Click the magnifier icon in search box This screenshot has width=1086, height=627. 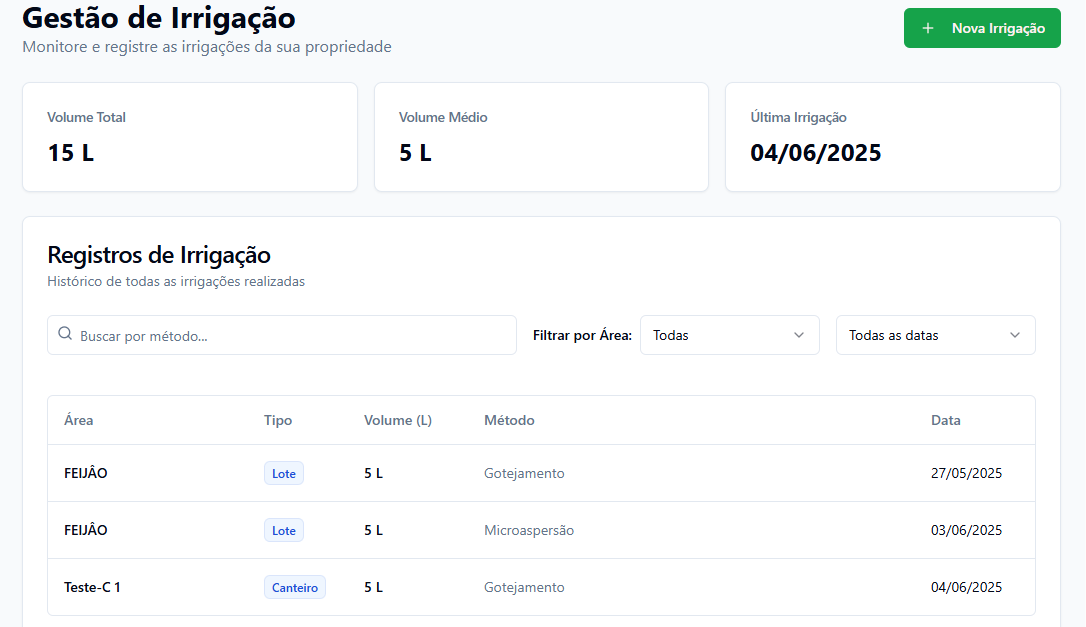65,334
